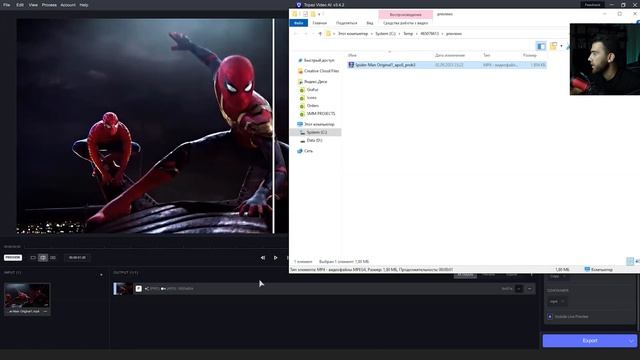Click This PC in the address breadcrumb
The height and width of the screenshot is (360, 640).
coord(353,33)
